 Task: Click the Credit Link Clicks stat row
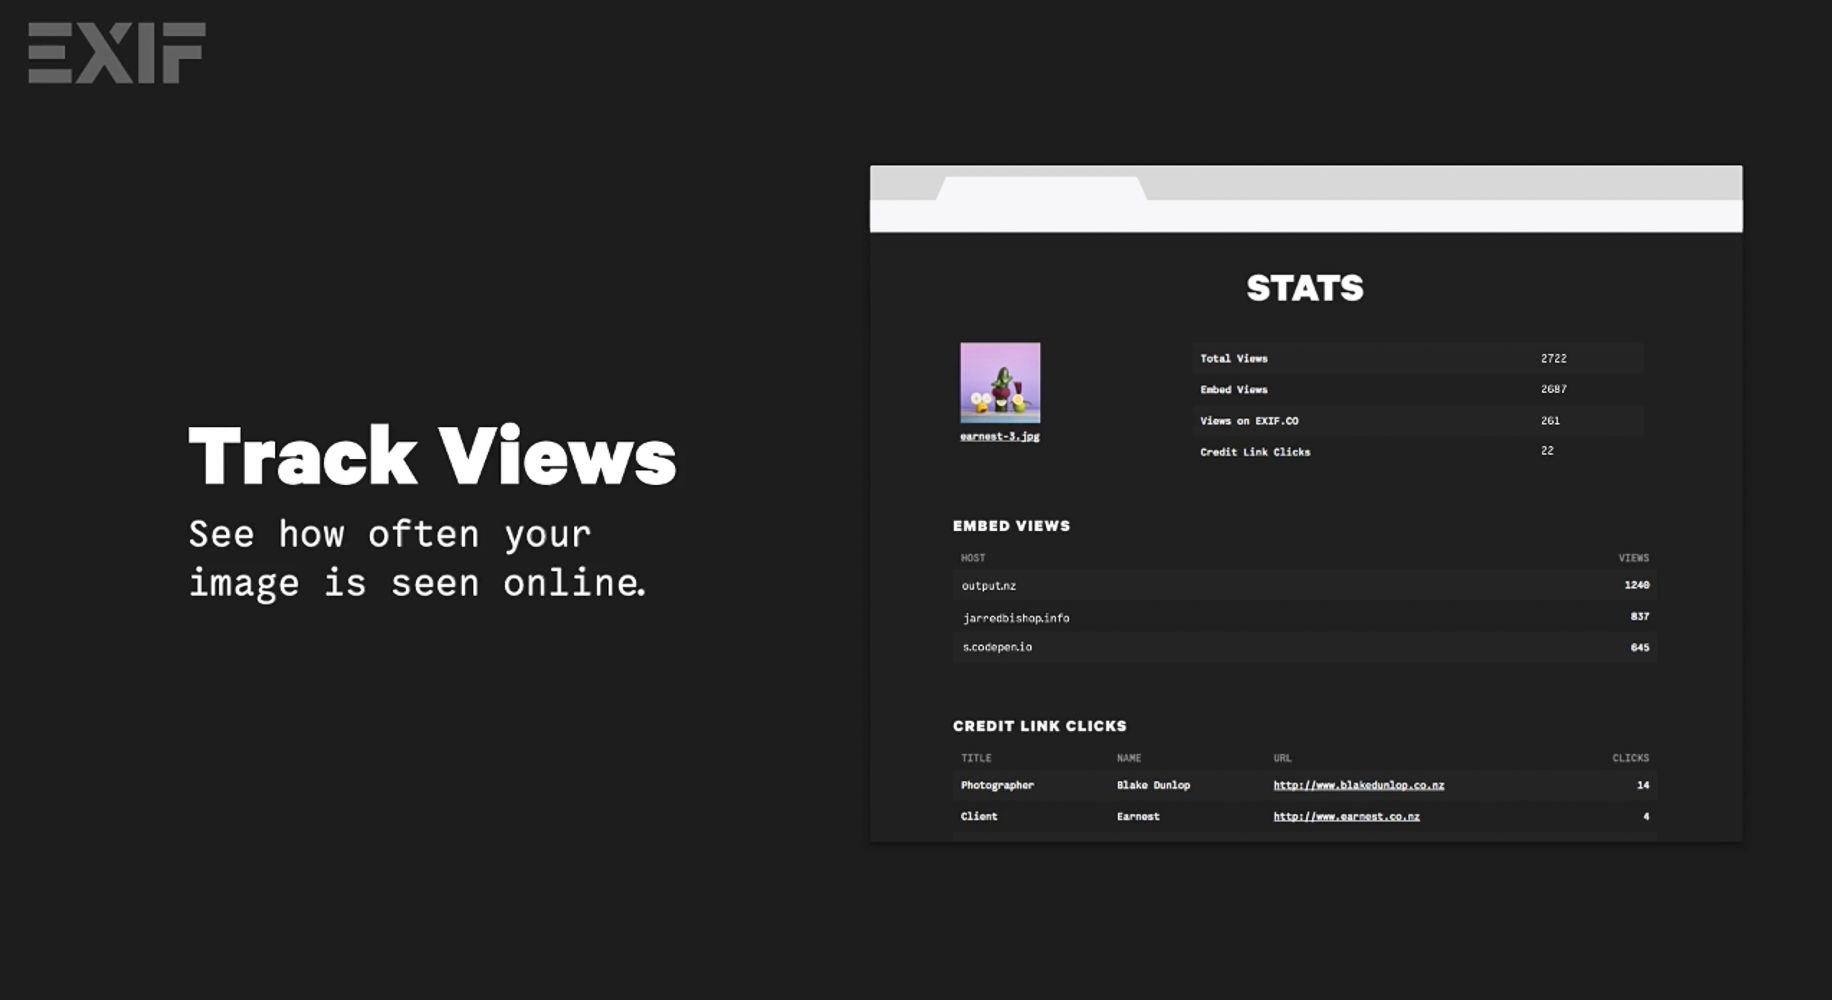[1416, 451]
